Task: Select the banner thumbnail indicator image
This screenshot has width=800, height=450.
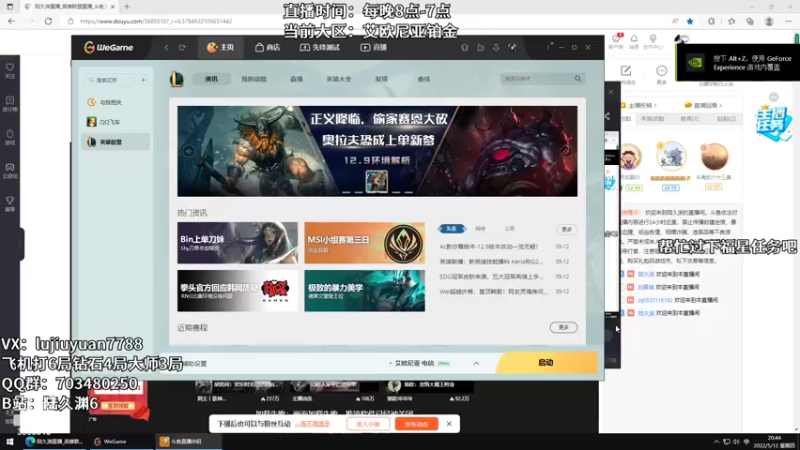Action: 377,182
